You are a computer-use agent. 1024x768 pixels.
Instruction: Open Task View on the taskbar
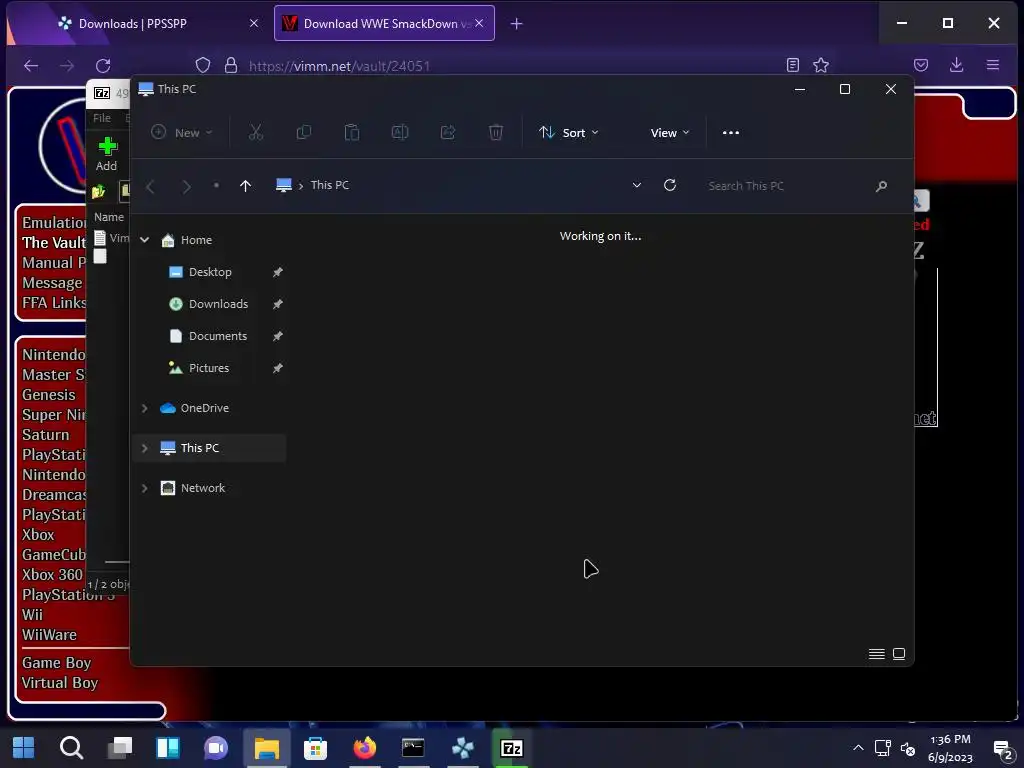coord(120,748)
